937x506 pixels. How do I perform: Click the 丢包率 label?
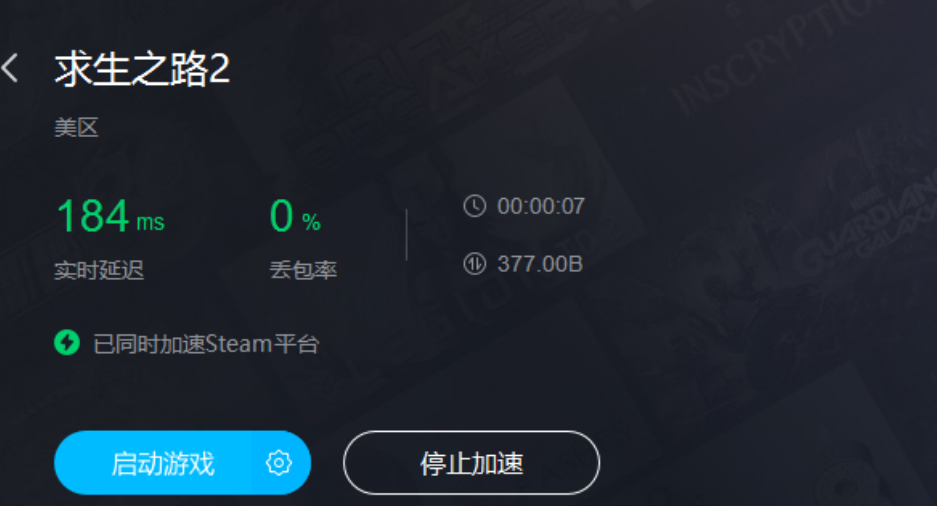(x=303, y=270)
